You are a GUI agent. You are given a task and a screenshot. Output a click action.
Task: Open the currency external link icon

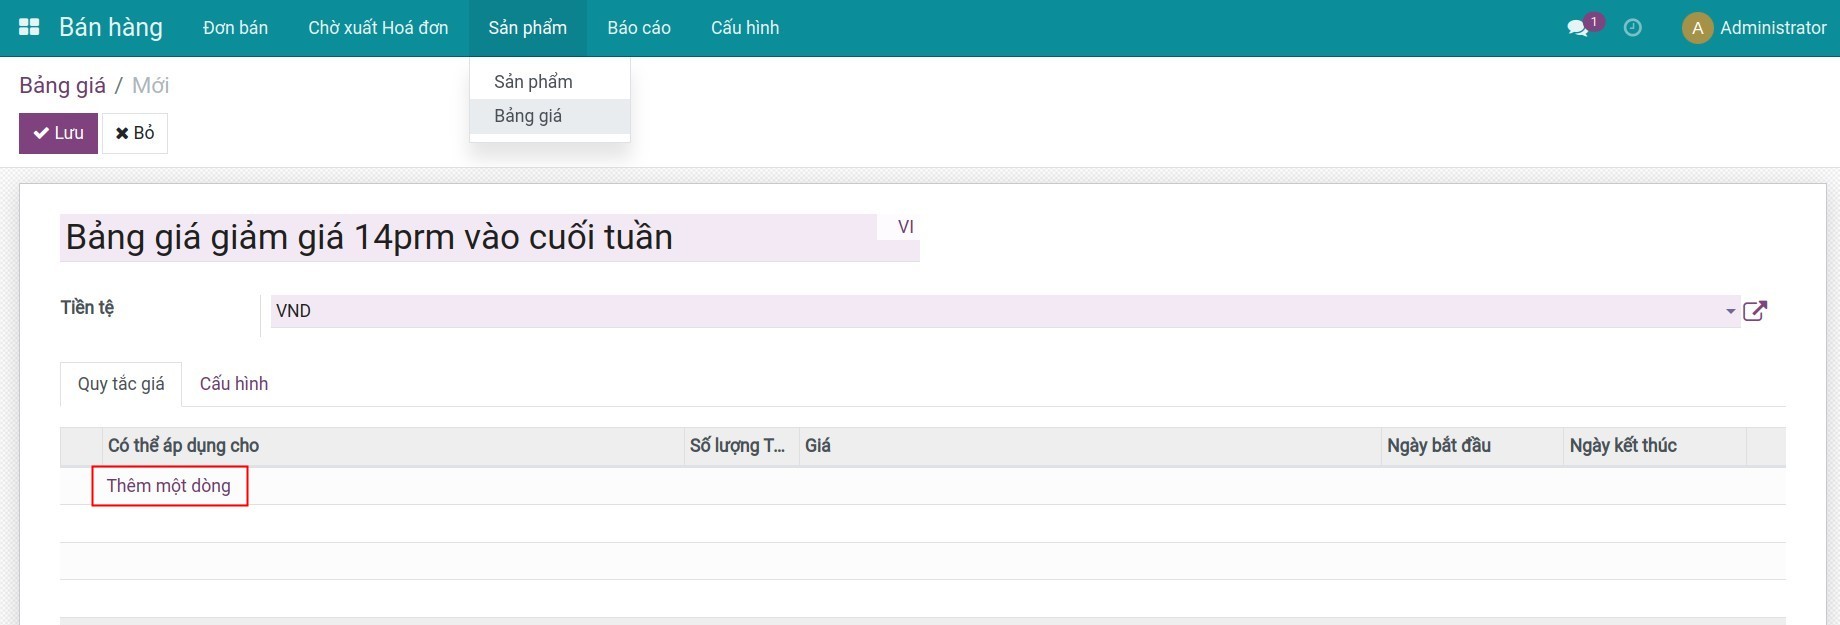[1755, 311]
